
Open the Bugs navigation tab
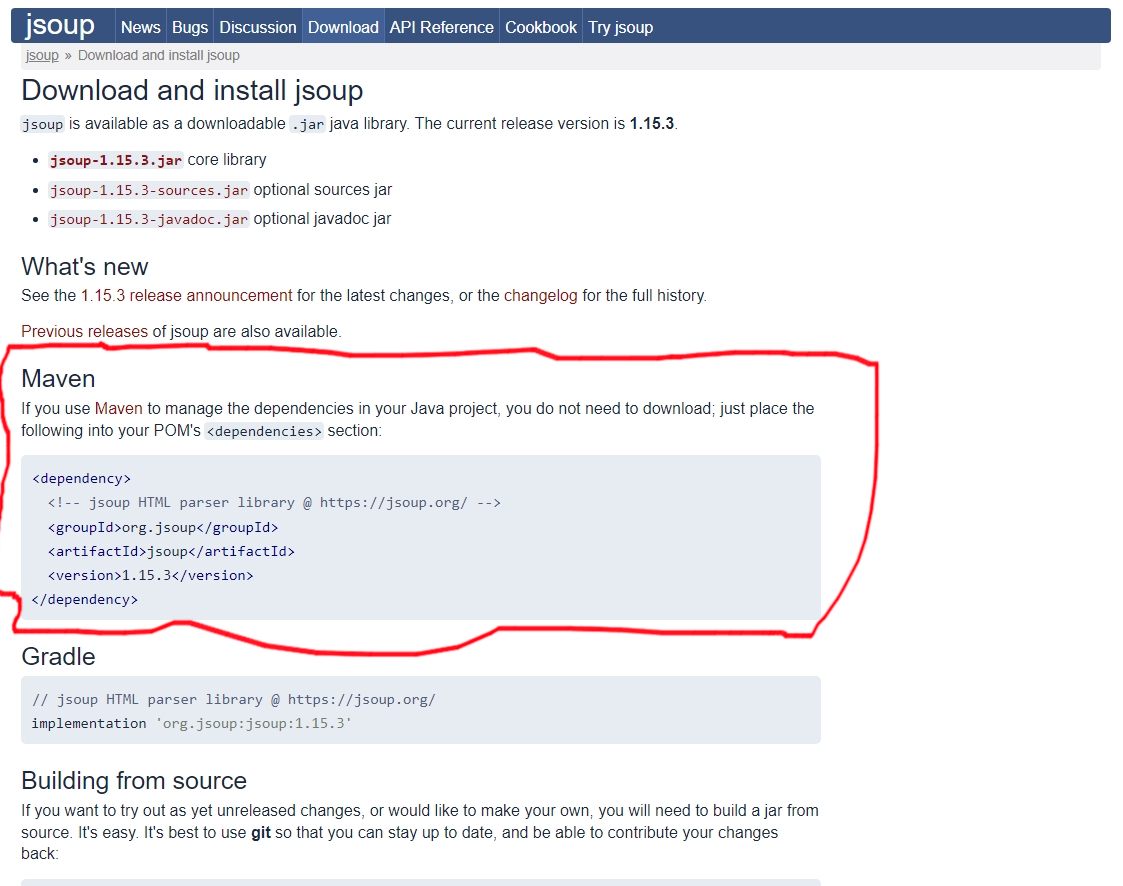[x=190, y=27]
